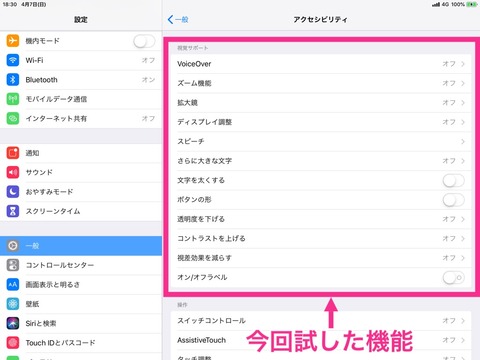
Task: Open AssistiveTouch row chevron
Action: (463, 340)
